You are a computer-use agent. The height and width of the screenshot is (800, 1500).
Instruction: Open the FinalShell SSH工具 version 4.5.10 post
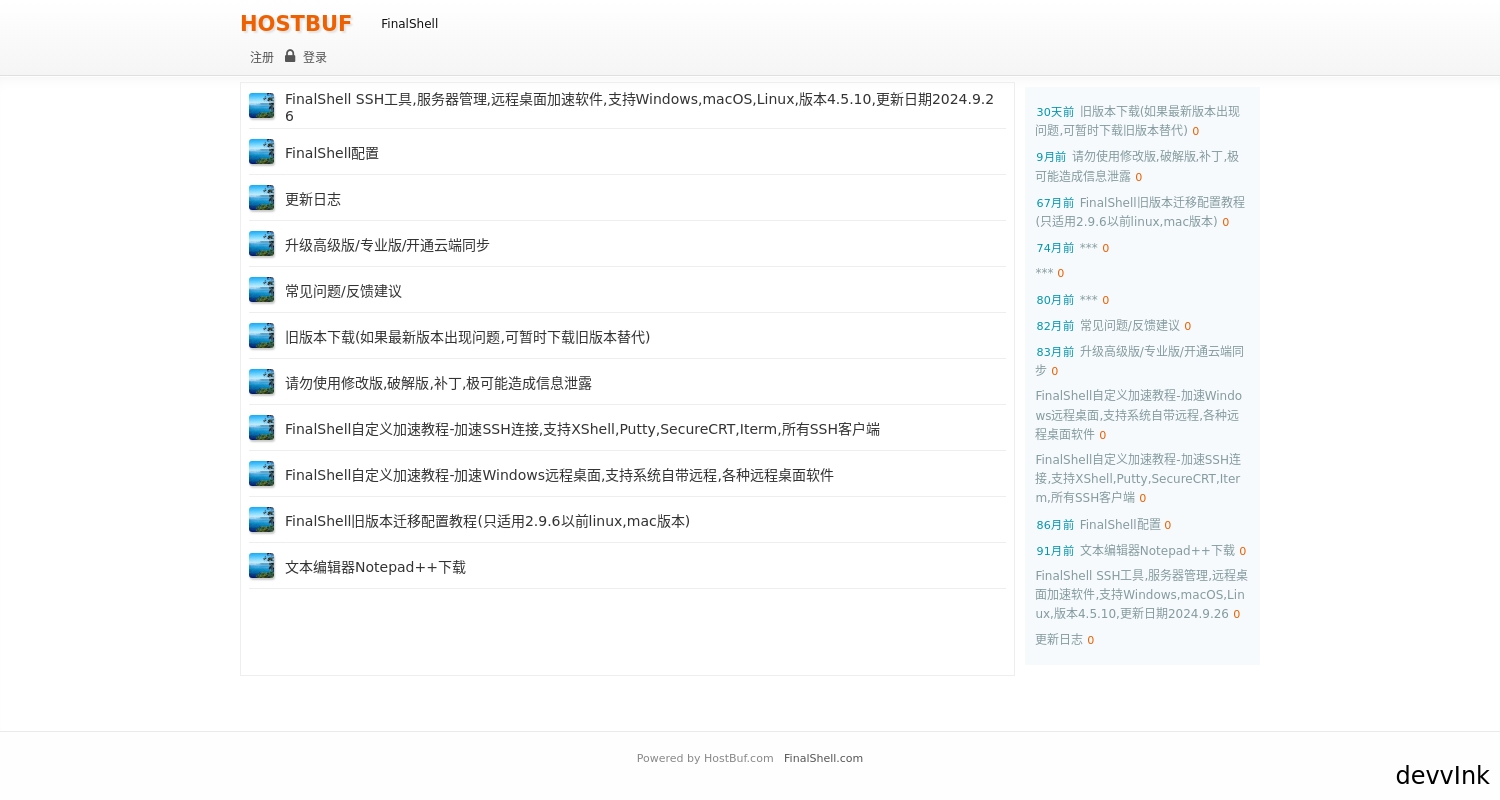640,107
